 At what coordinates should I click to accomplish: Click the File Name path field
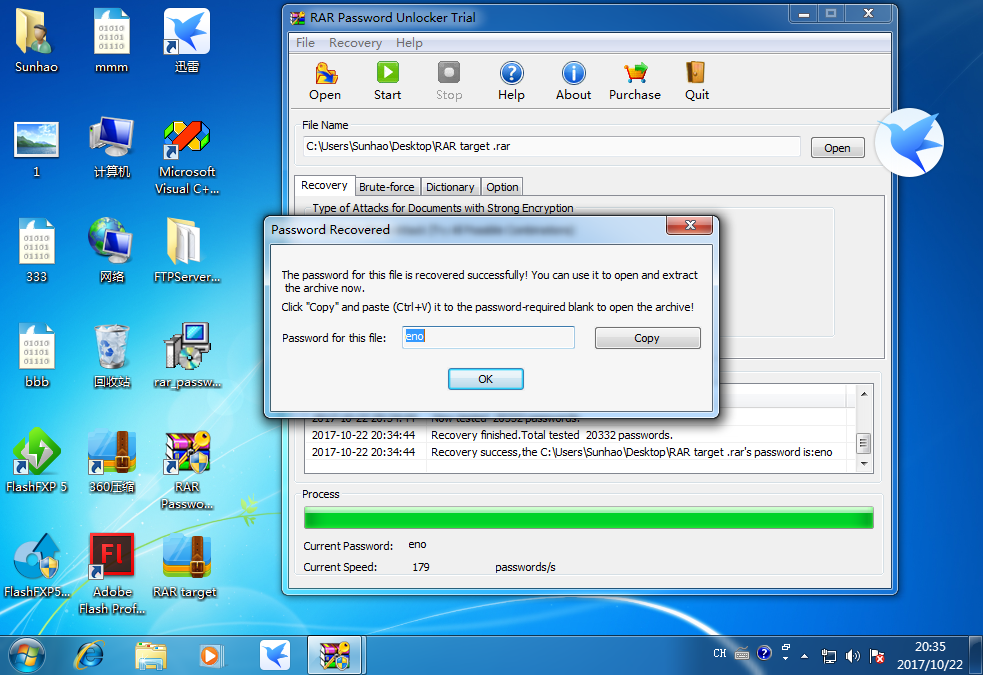coord(552,146)
